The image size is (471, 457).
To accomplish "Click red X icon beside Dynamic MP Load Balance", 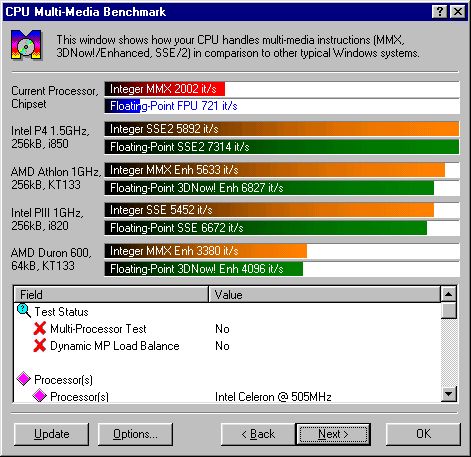I will click(x=40, y=345).
